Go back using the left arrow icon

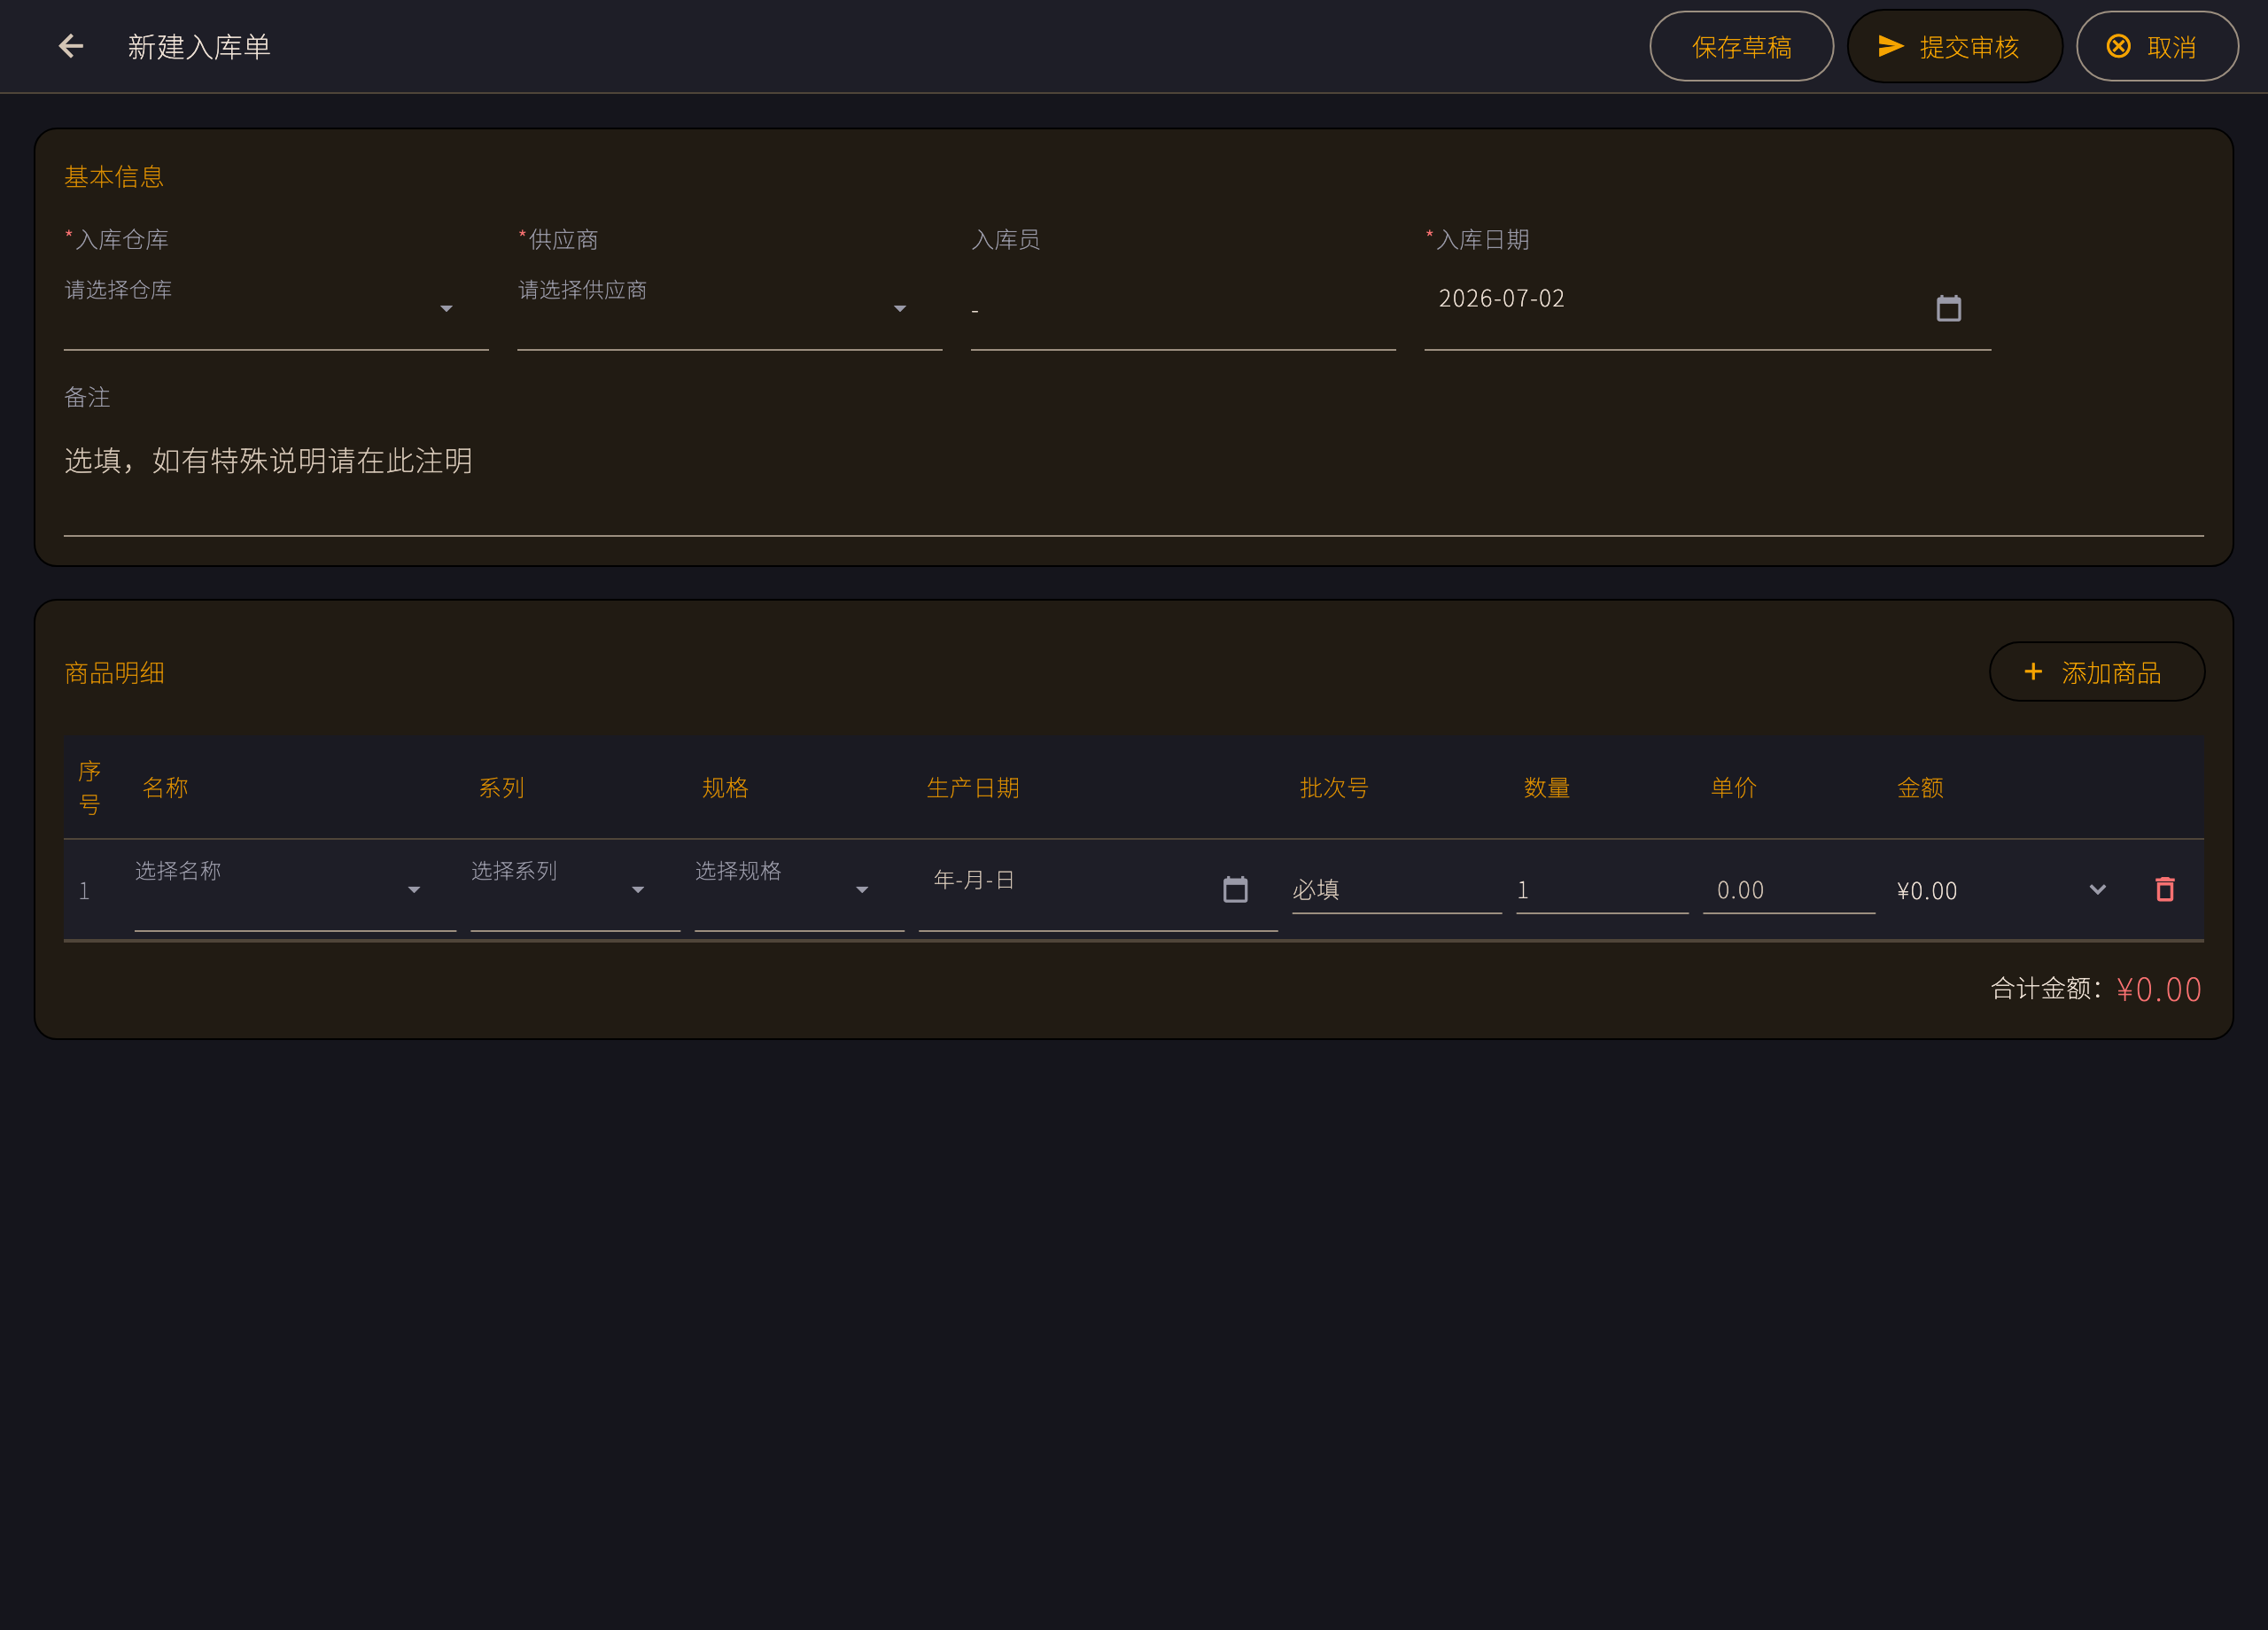(x=70, y=46)
